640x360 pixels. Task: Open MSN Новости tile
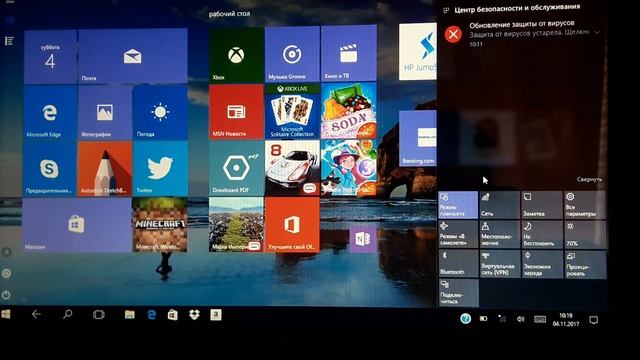(x=236, y=111)
